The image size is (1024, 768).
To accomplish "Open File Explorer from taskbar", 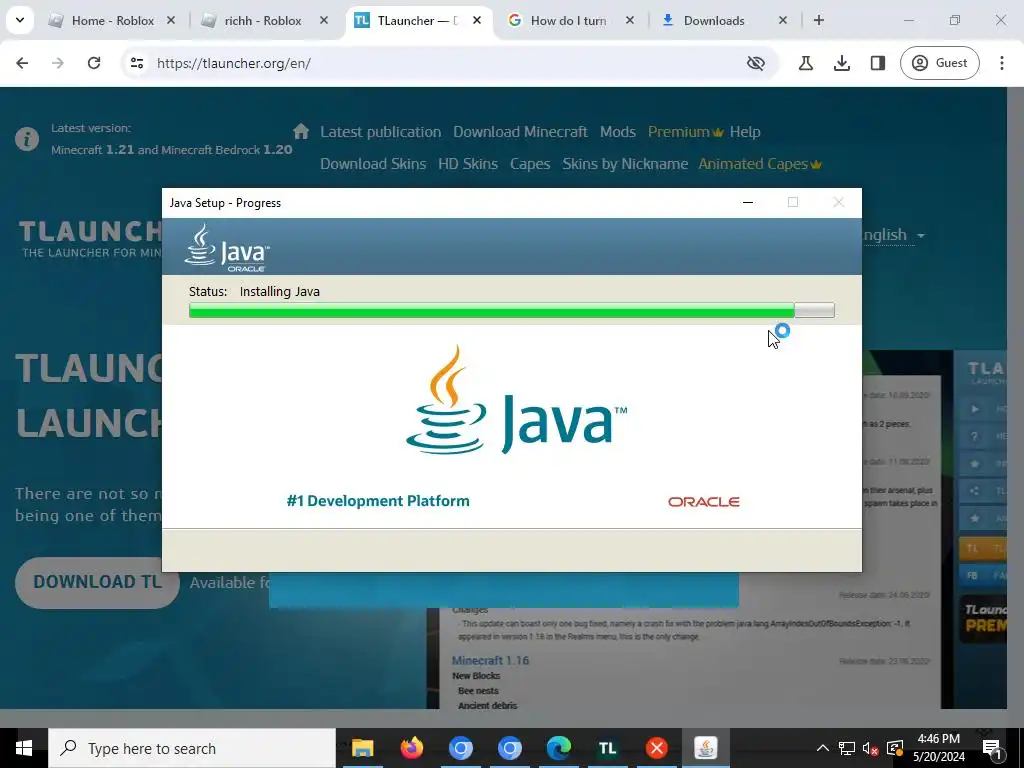I will pos(362,748).
